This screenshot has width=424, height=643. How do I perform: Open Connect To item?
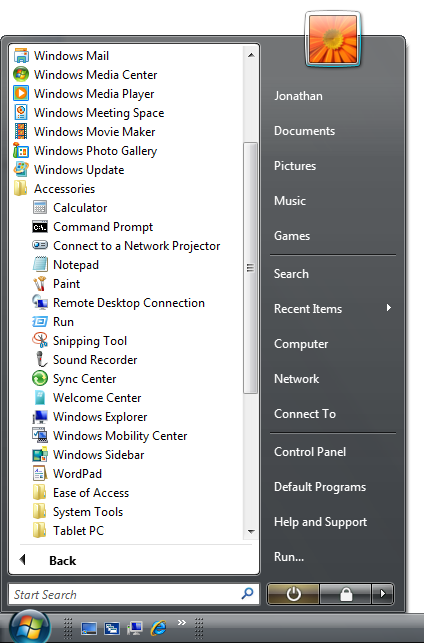(305, 414)
